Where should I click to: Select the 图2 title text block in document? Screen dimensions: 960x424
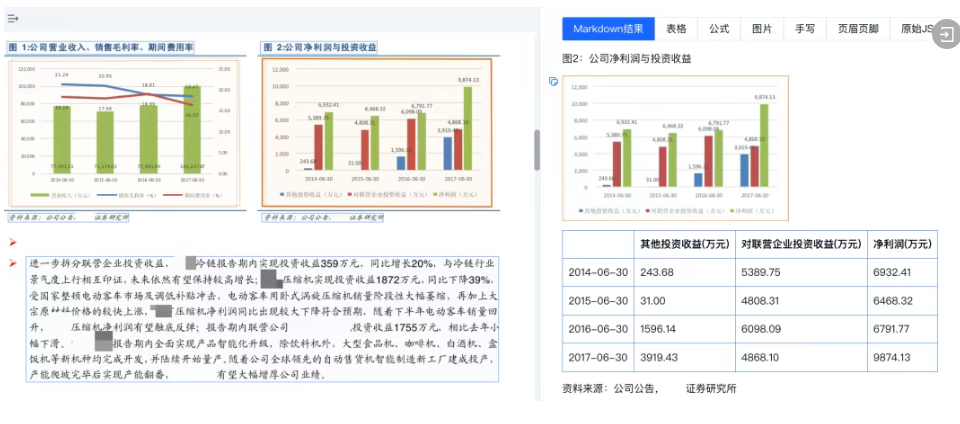(x=320, y=47)
